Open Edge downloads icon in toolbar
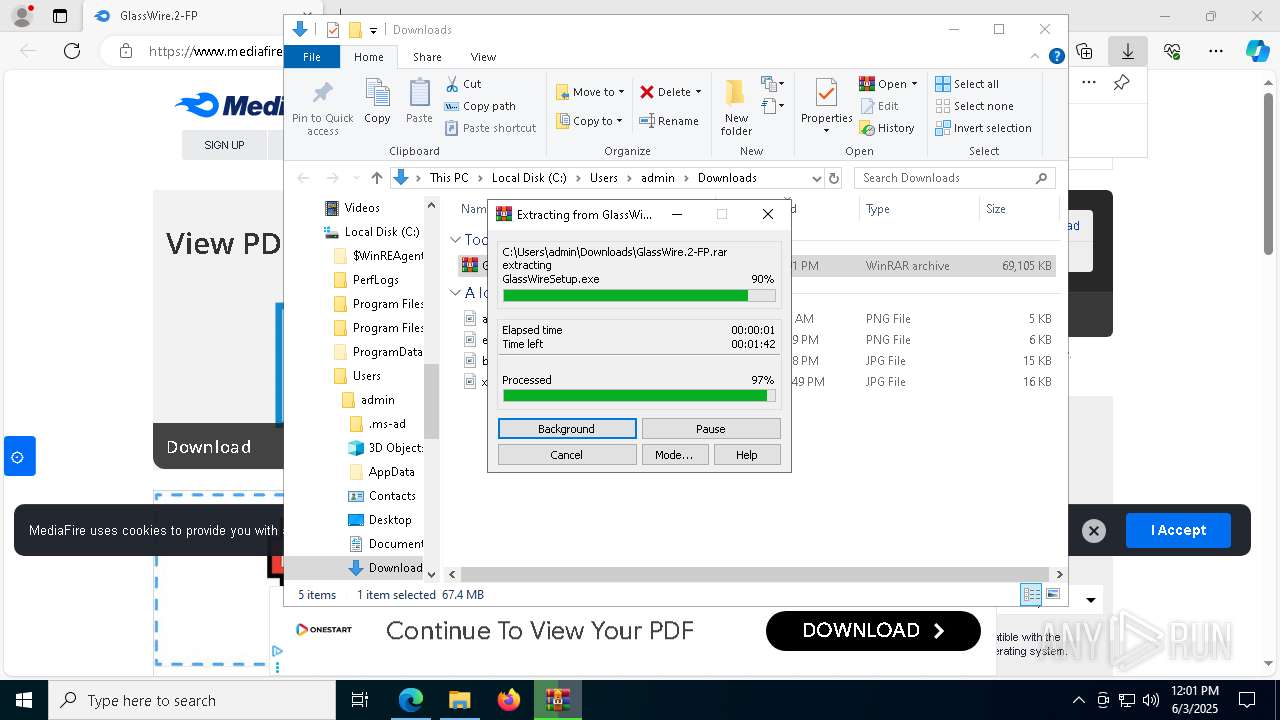Image resolution: width=1280 pixels, height=720 pixels. click(1128, 51)
